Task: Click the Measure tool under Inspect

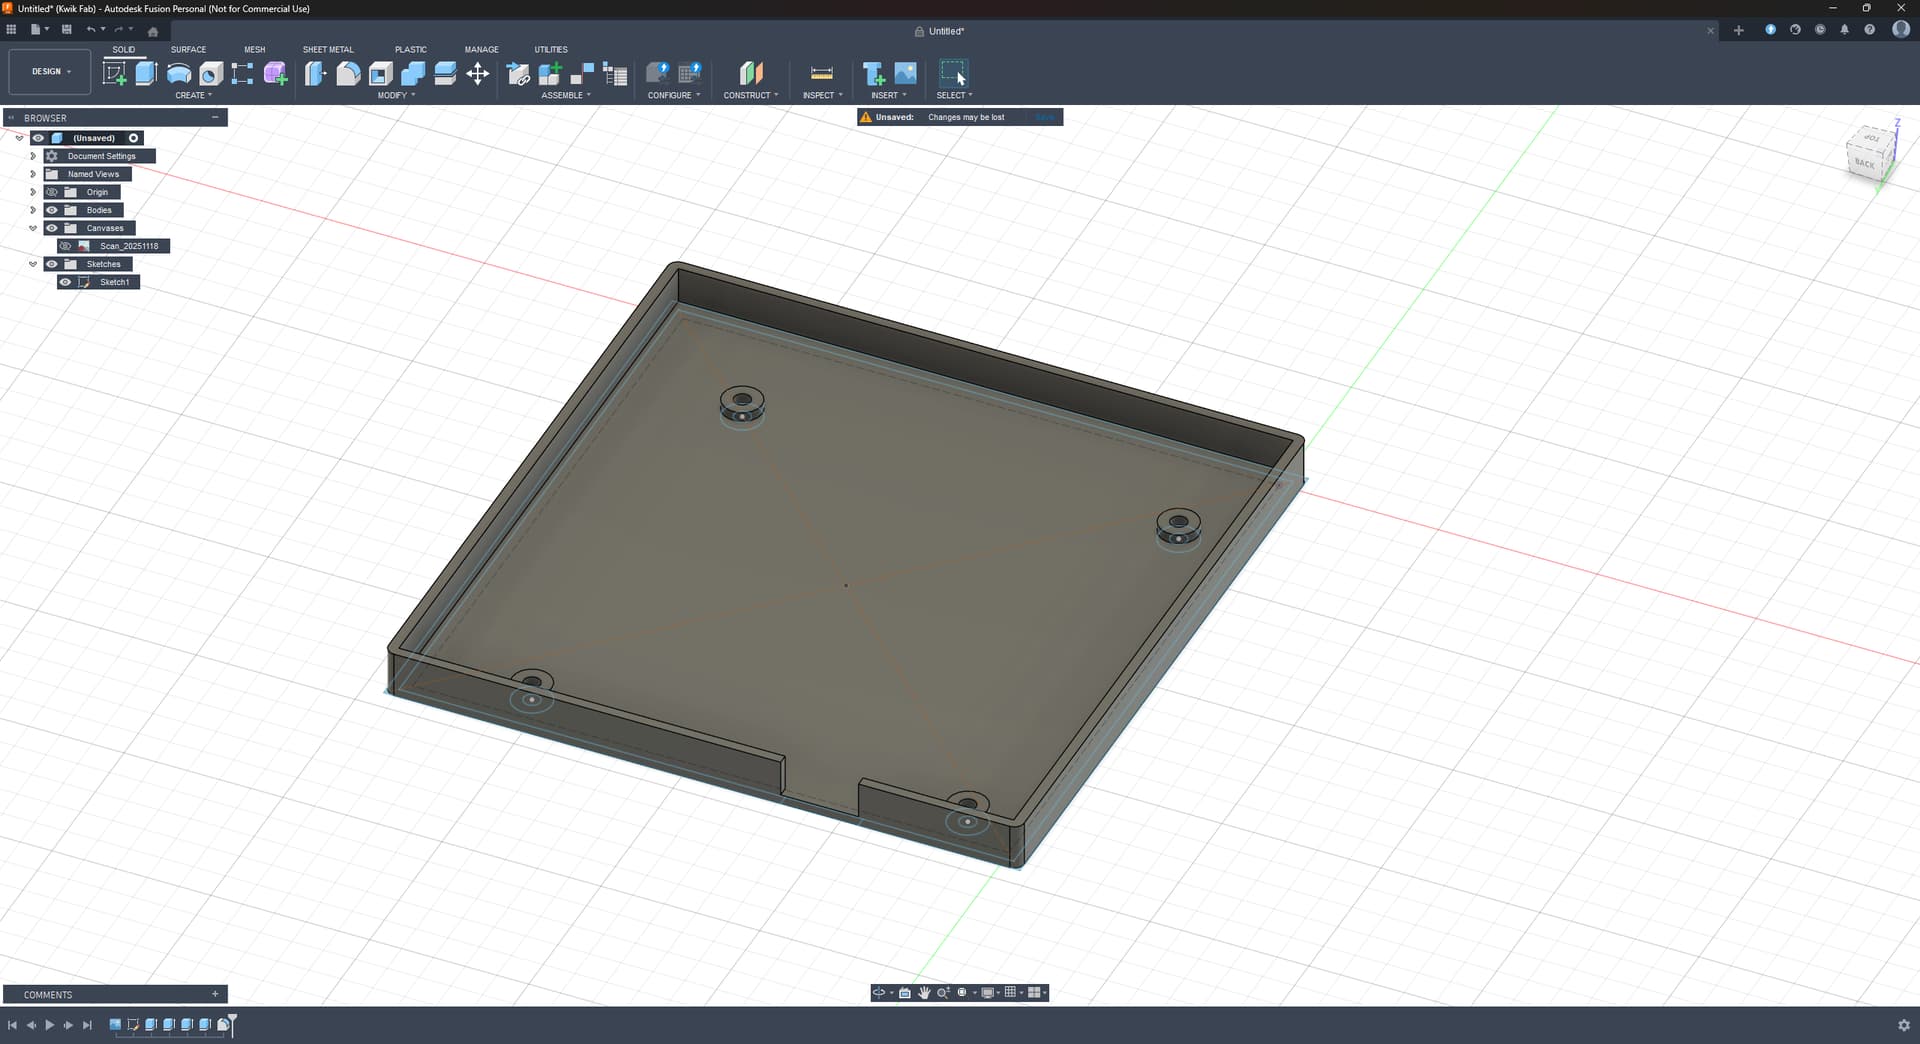Action: (821, 73)
